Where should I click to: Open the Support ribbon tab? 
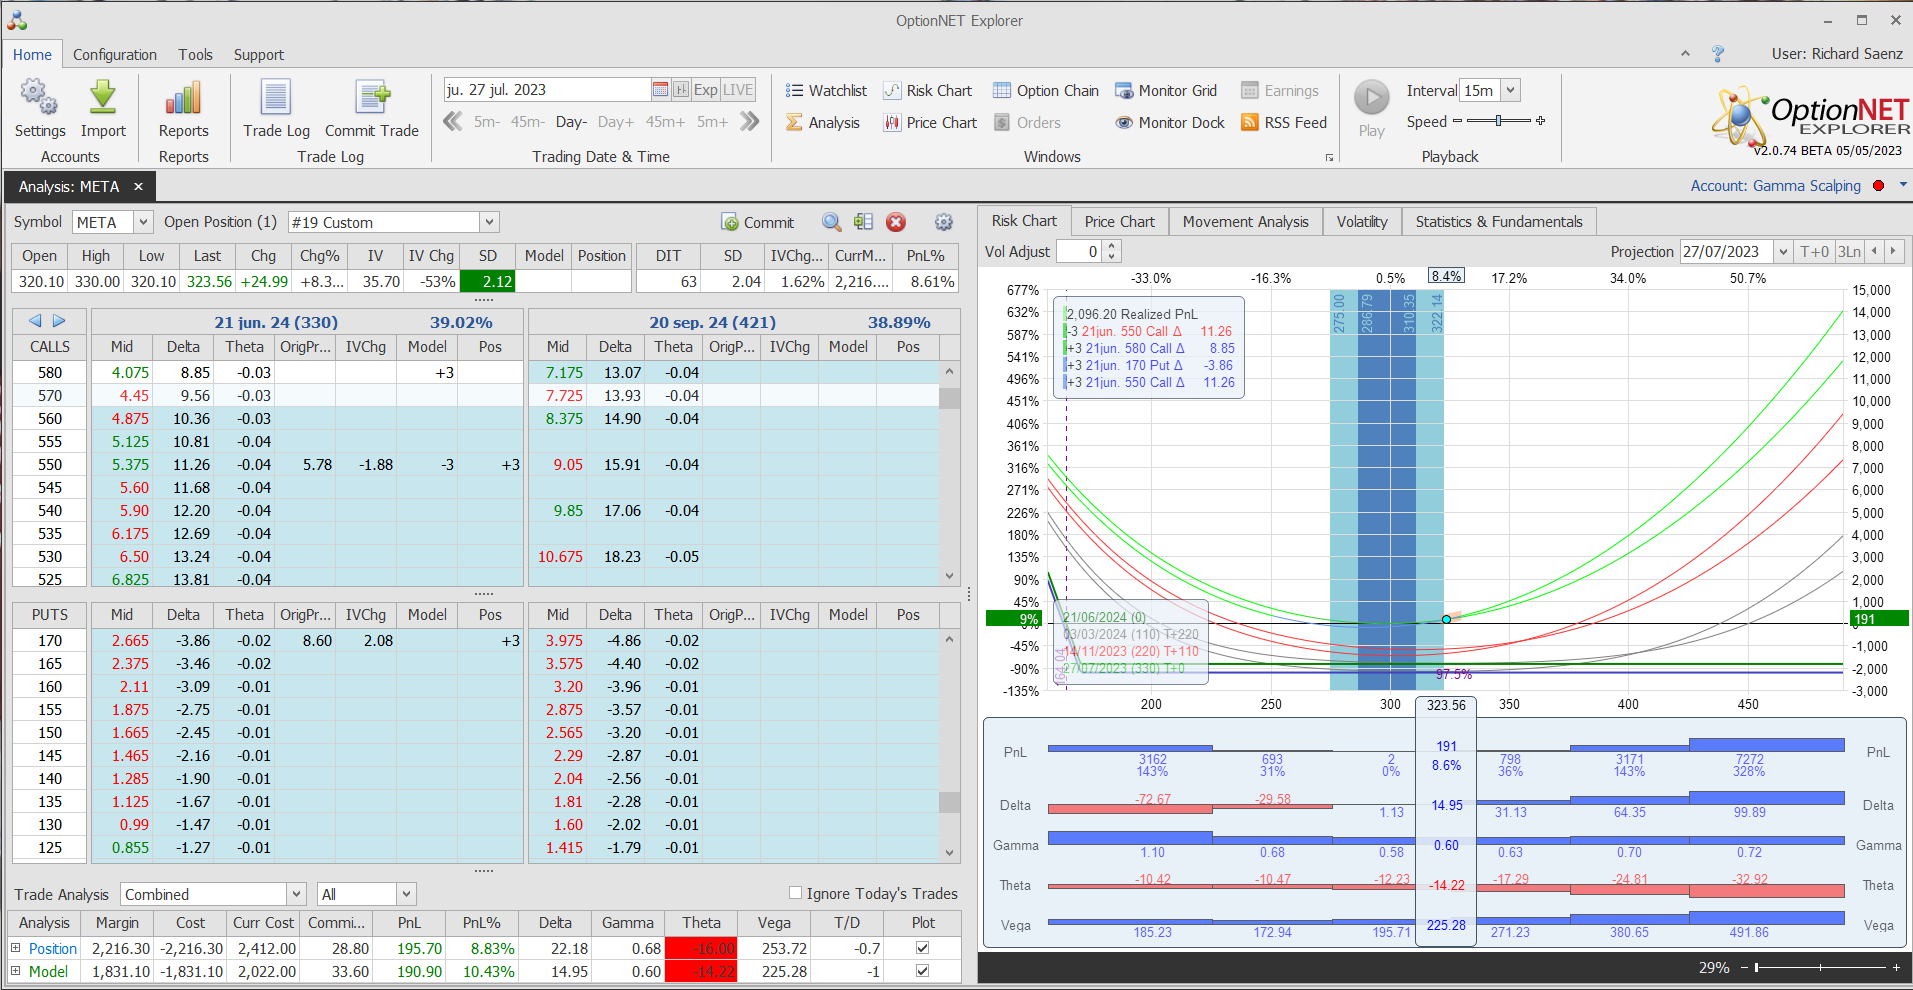[x=259, y=55]
